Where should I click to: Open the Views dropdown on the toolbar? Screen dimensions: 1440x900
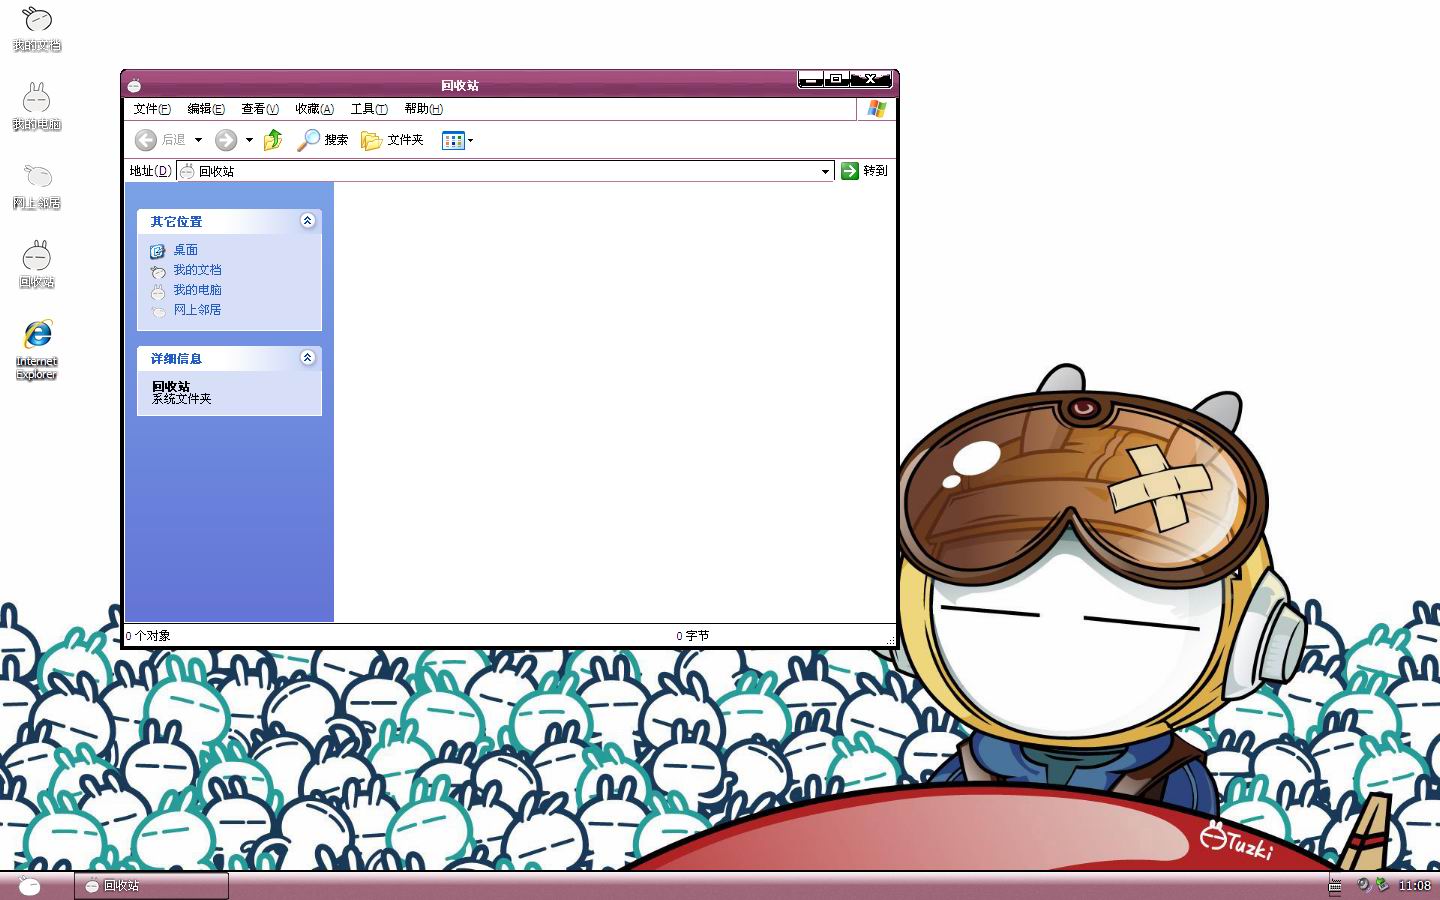tap(457, 140)
